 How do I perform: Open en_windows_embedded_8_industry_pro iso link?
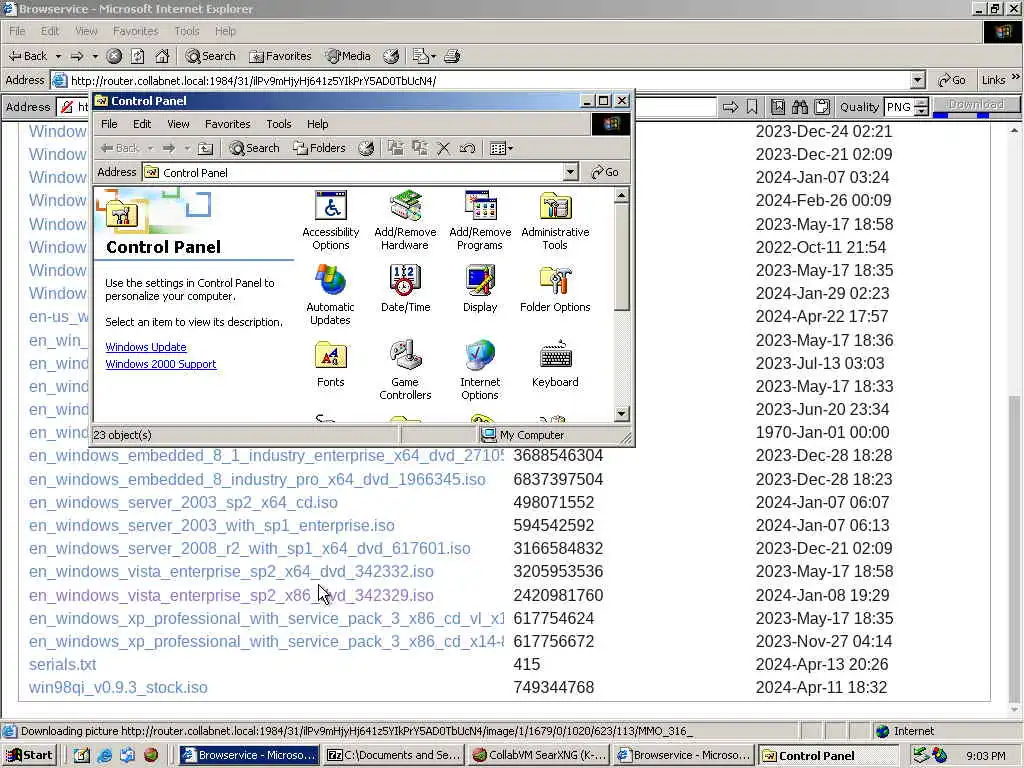(257, 479)
